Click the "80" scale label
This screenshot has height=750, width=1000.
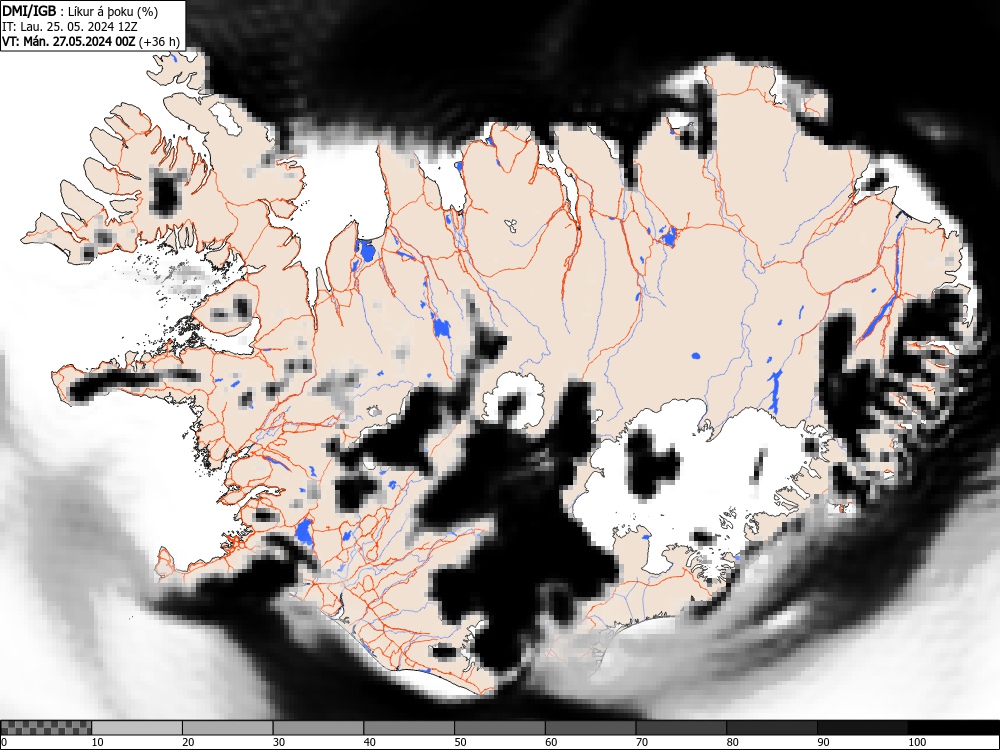tap(732, 742)
